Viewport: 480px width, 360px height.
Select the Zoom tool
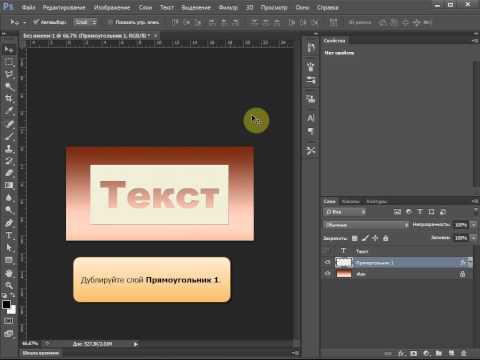click(9, 285)
